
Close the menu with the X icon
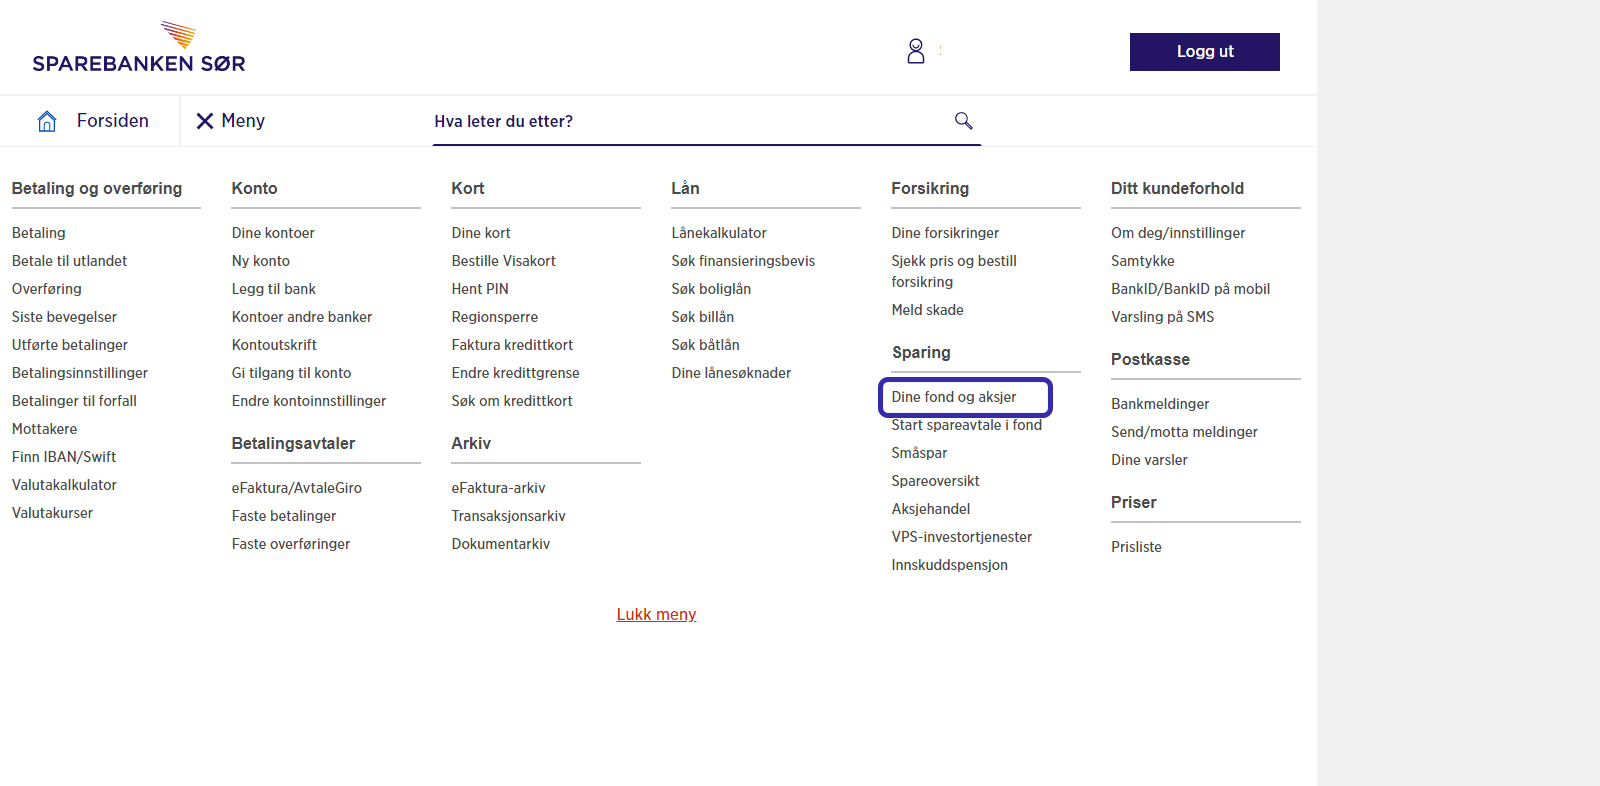click(204, 121)
